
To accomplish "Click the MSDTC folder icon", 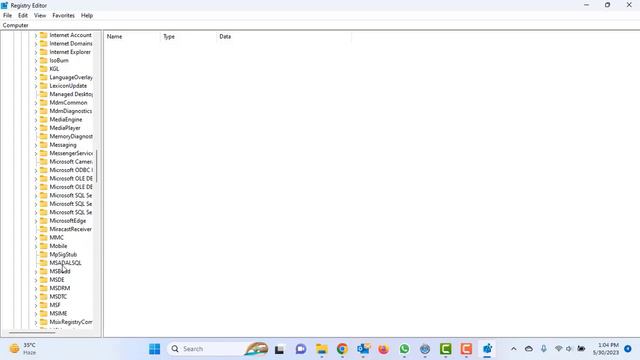I will 44,296.
